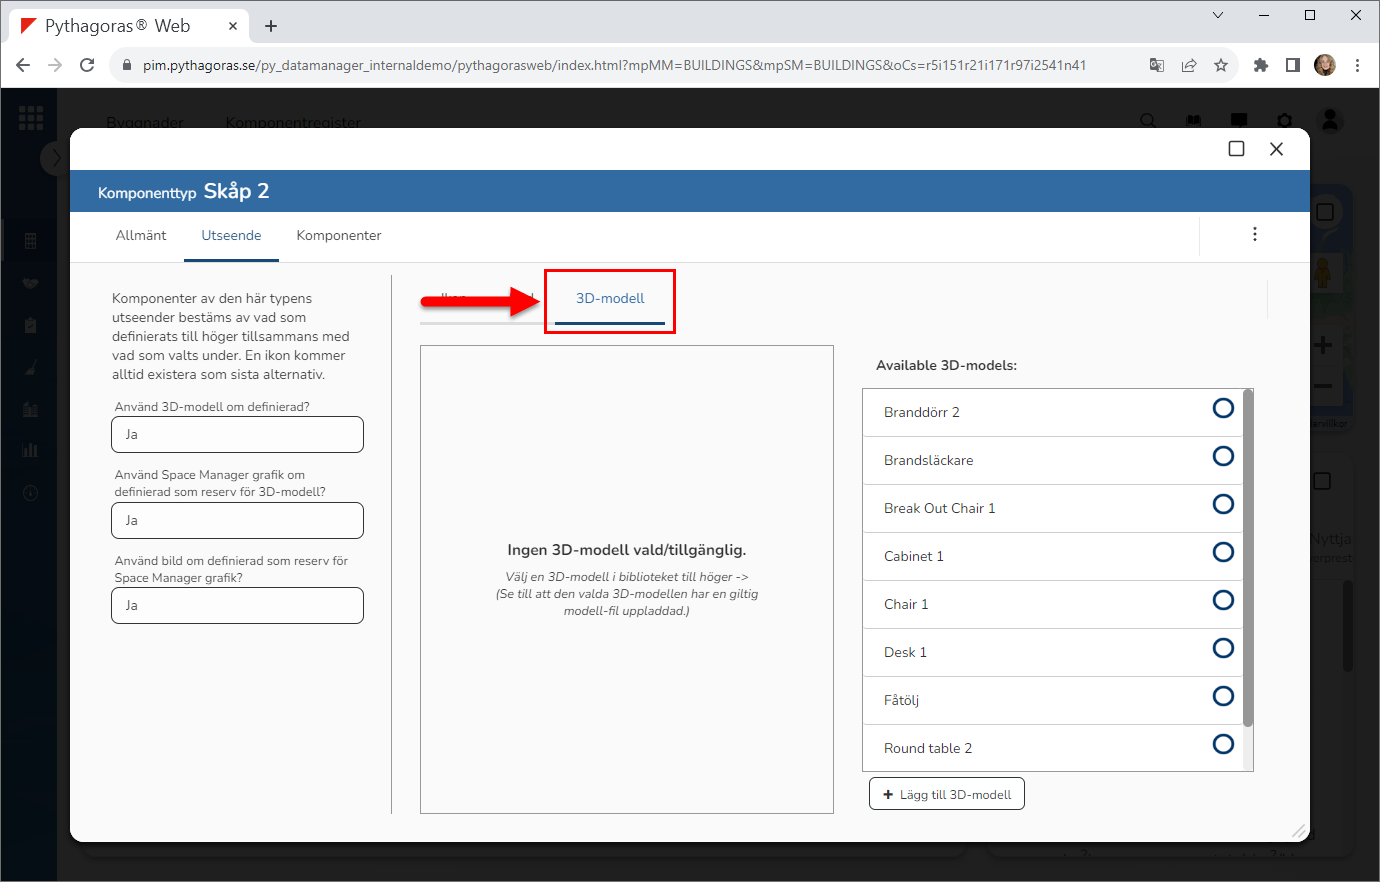This screenshot has height=882, width=1380.
Task: Open Chrome side panel icon
Action: tap(1292, 65)
